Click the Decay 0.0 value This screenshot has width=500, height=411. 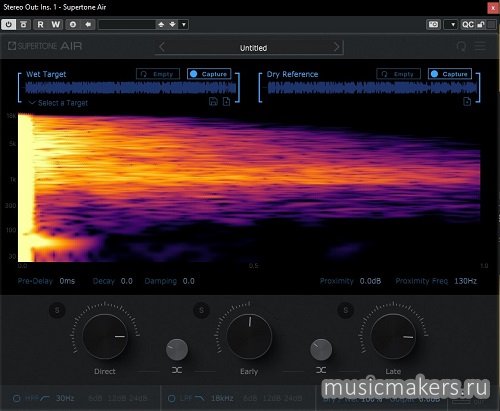point(127,281)
